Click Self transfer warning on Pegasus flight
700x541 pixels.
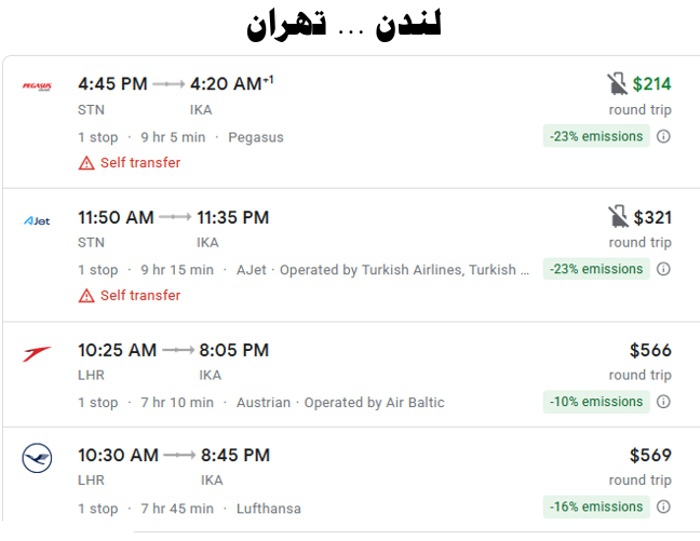click(x=129, y=163)
